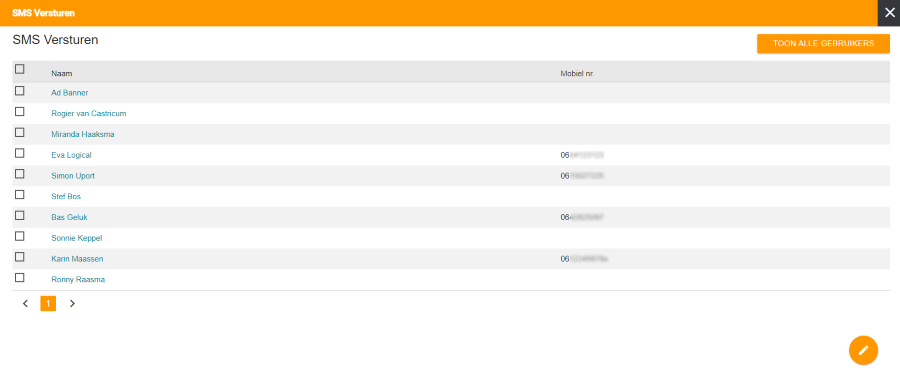Viewport: 900px width, 371px height.
Task: Select Bas Geluk's checkbox
Action: click(20, 215)
